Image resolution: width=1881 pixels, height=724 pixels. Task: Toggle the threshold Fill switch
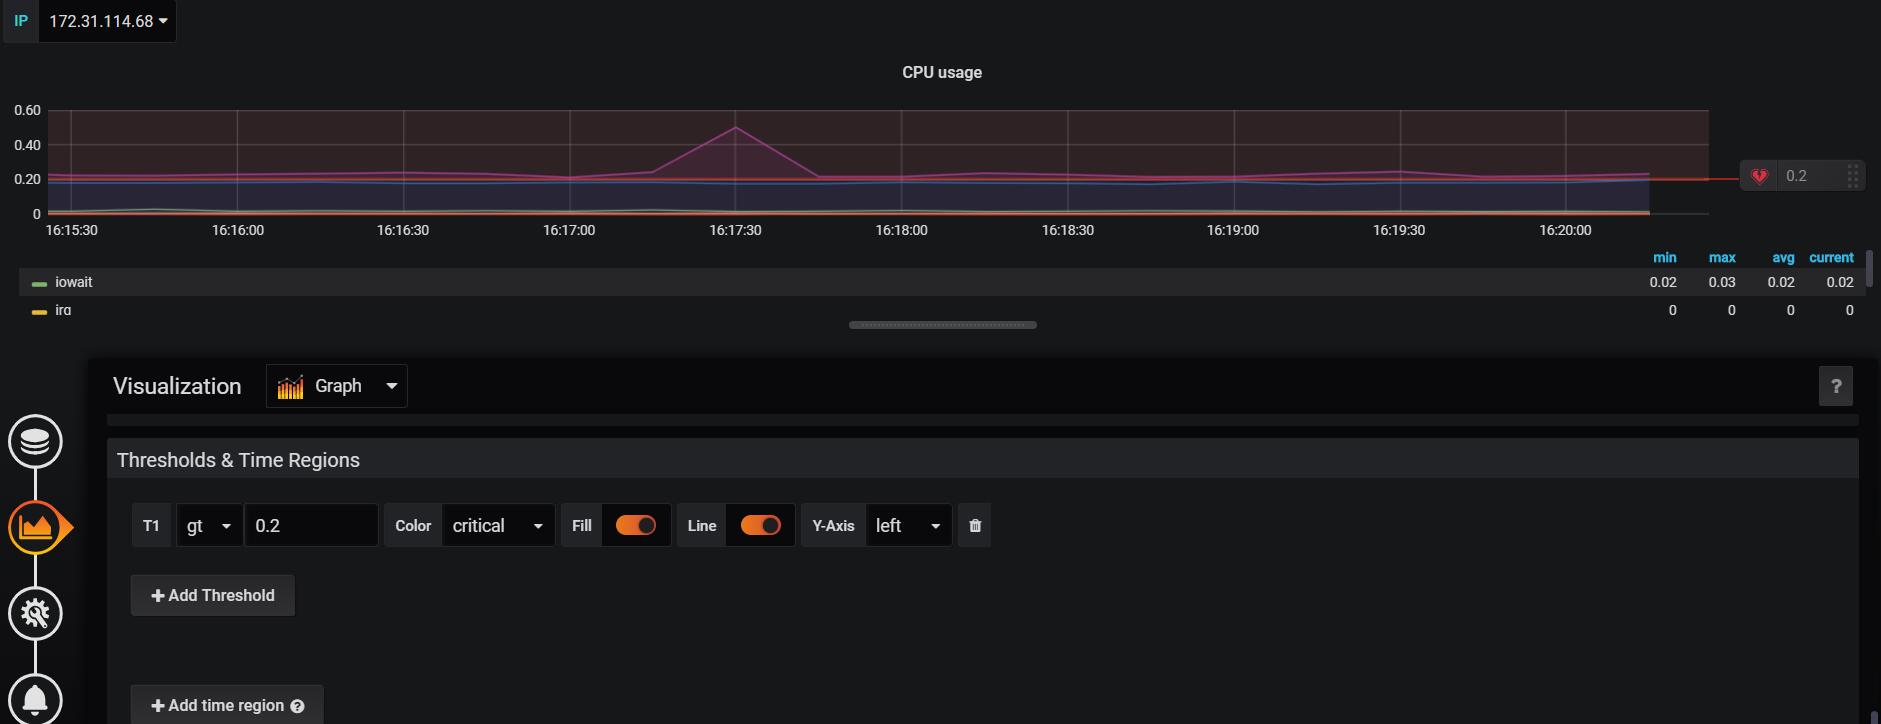point(635,526)
